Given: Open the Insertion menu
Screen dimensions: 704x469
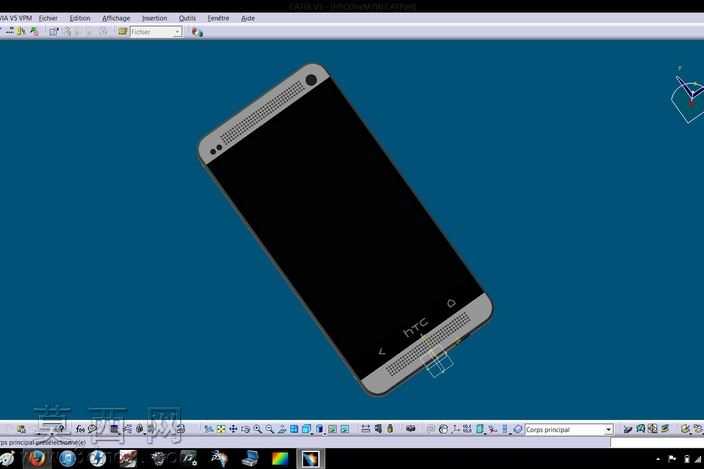Looking at the screenshot, I should [x=154, y=18].
